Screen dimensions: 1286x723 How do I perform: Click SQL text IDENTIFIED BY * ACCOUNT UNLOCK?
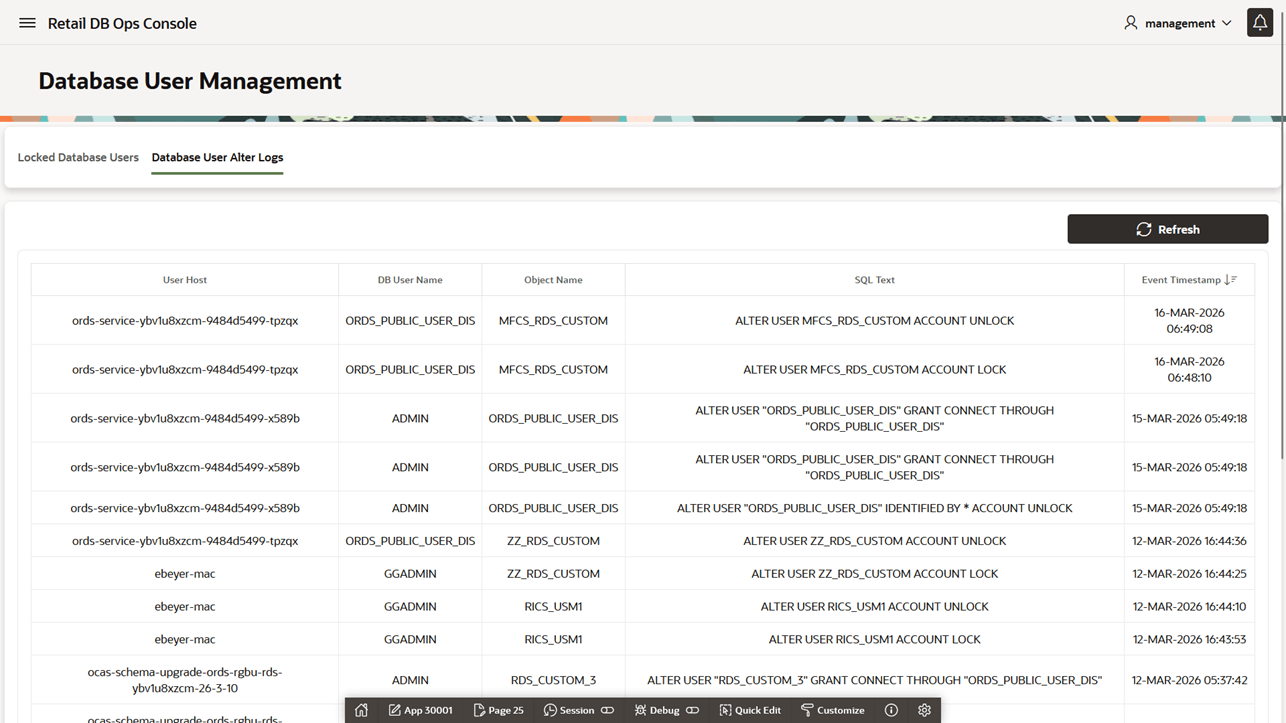[874, 508]
